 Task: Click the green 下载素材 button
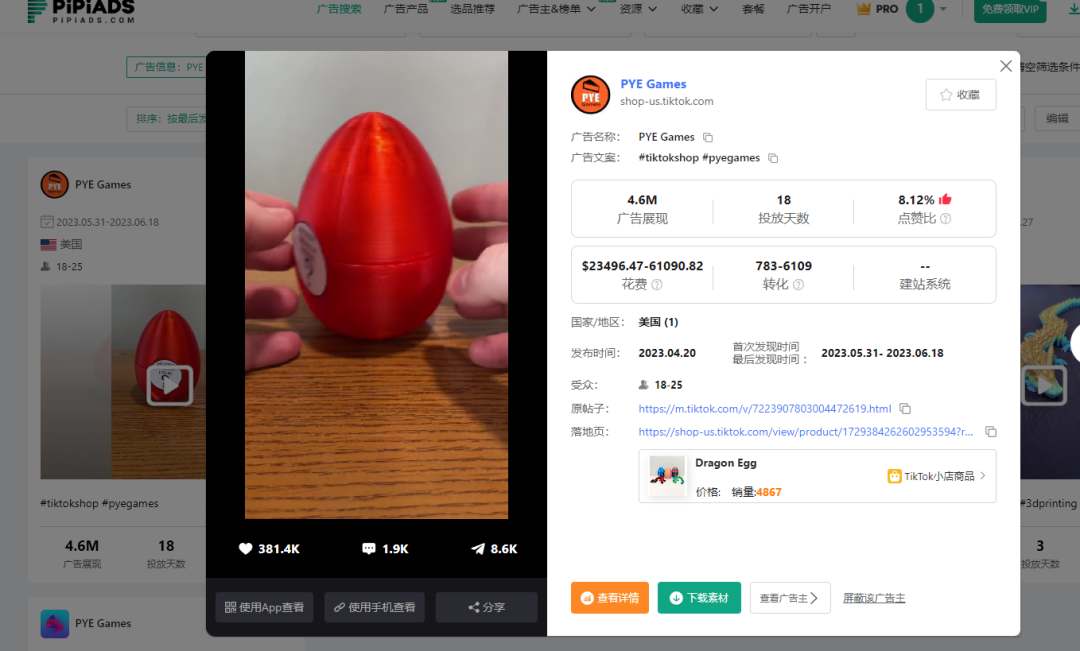[x=699, y=597]
